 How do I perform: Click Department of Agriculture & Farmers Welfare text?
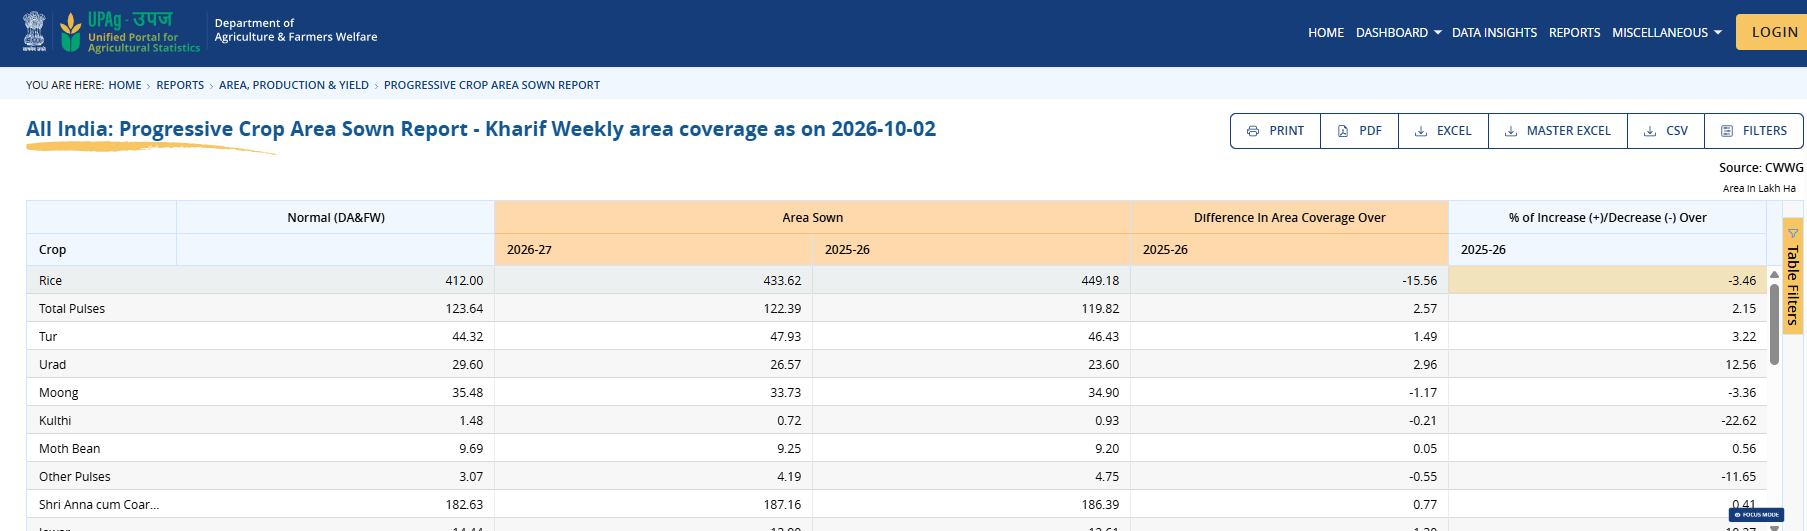(x=296, y=30)
